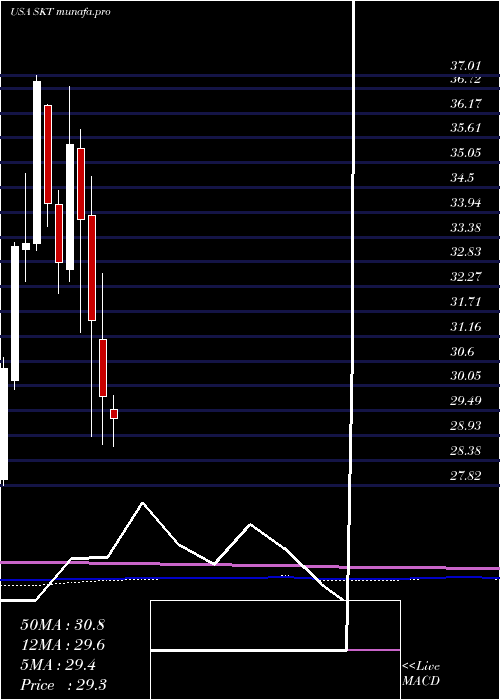Select the 30.05 price axis label

click(x=465, y=376)
